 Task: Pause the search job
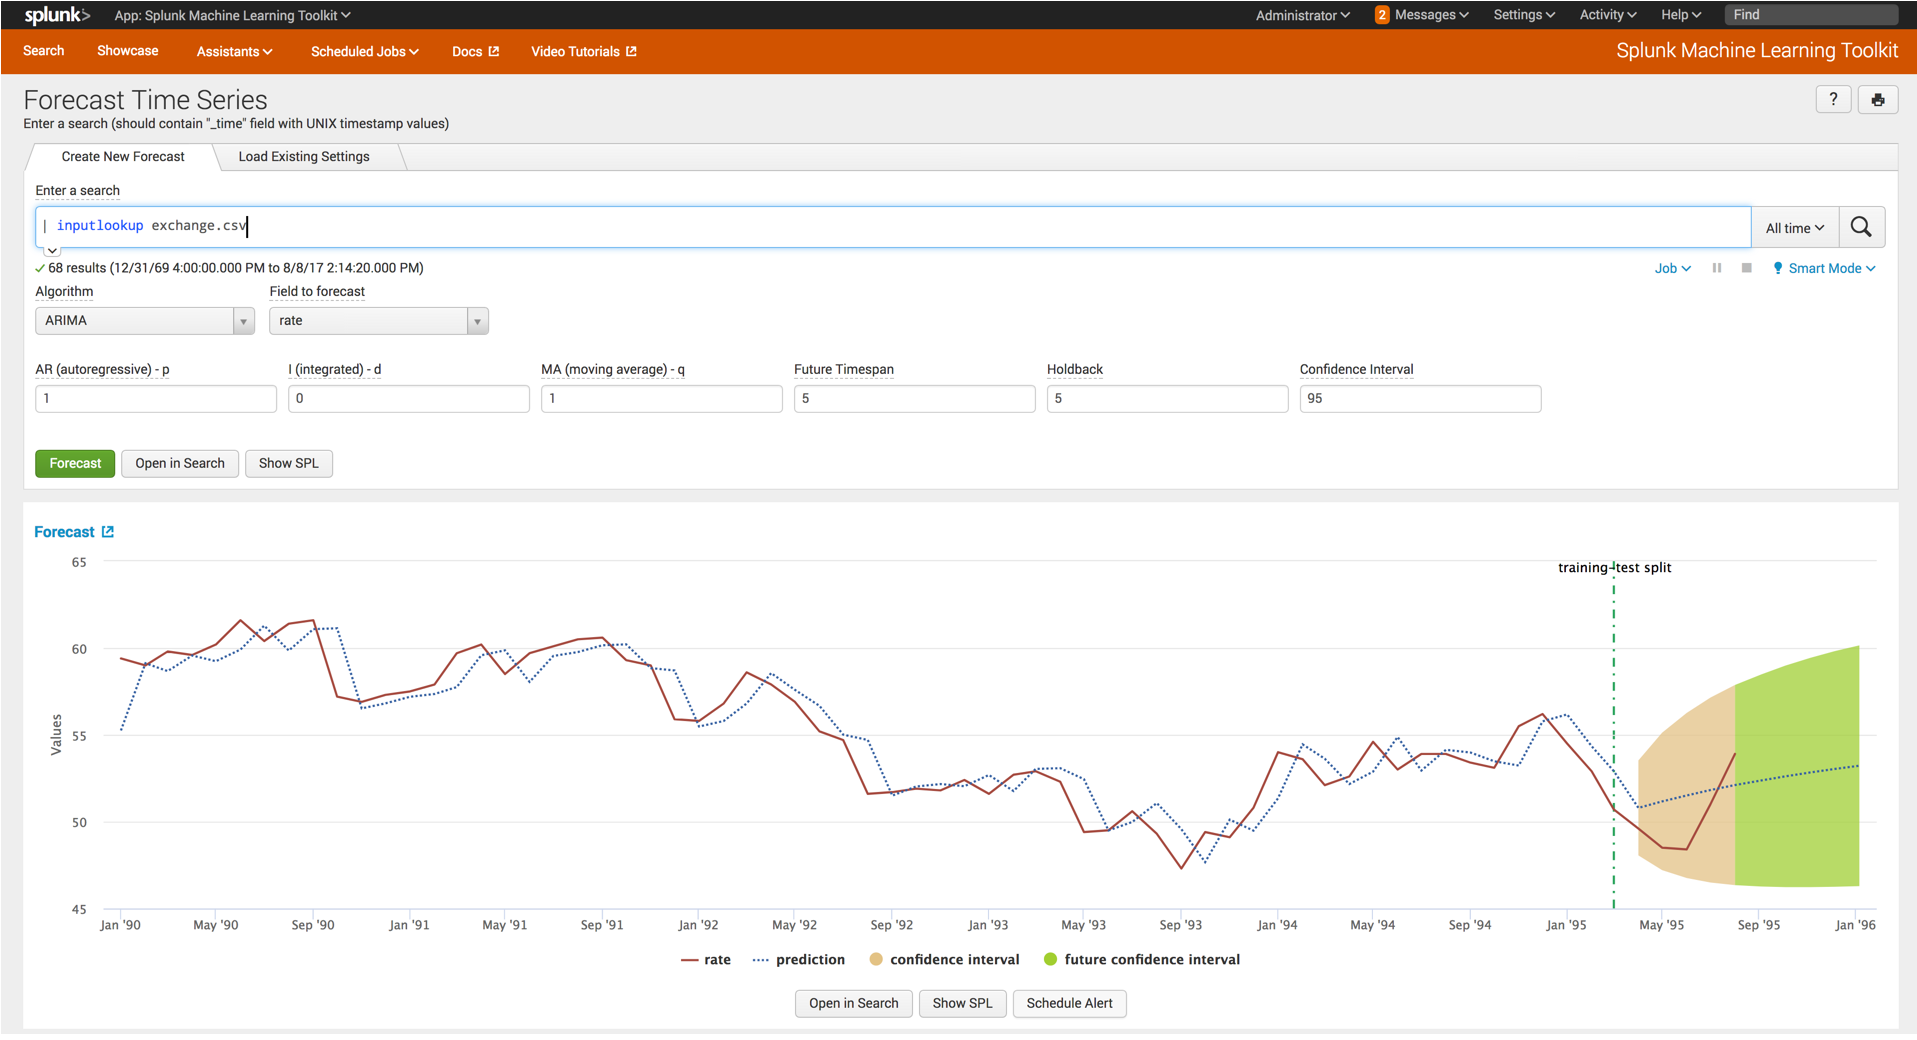tap(1717, 268)
